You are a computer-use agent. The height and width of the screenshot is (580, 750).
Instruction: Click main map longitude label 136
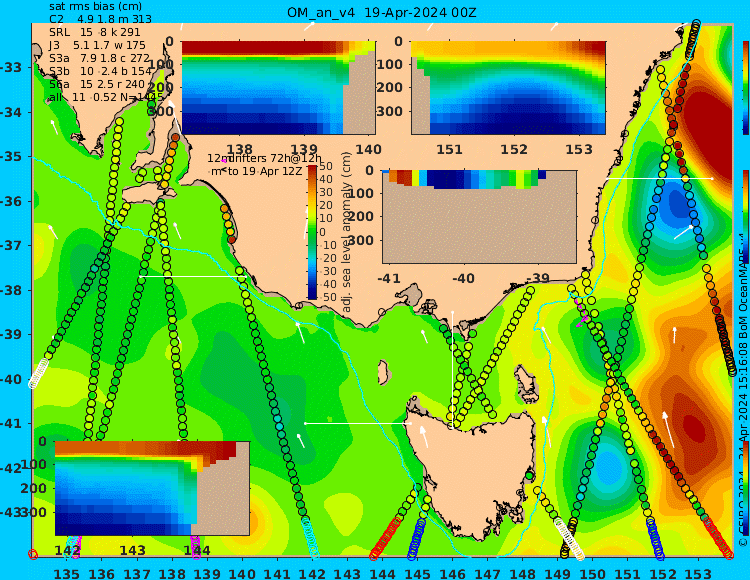[x=101, y=573]
